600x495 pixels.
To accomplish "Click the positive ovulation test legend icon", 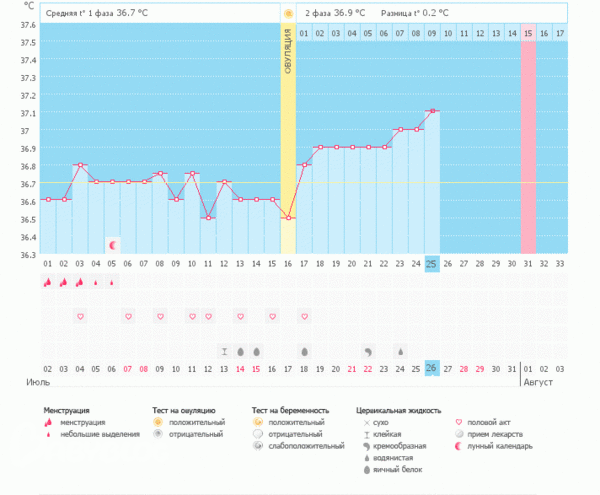I will point(157,423).
